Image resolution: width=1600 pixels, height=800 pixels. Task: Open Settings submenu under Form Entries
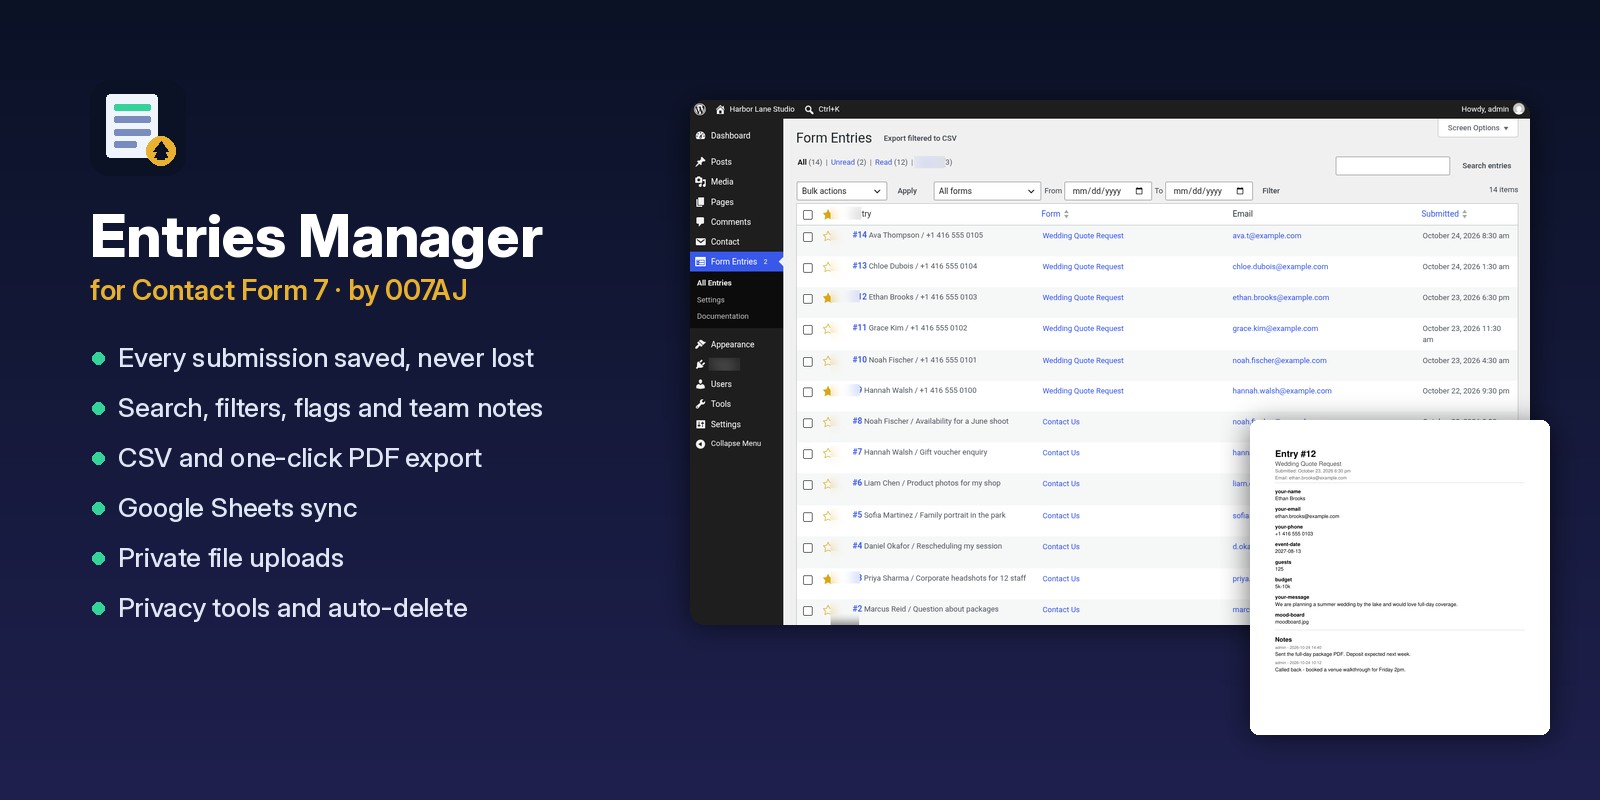711,300
